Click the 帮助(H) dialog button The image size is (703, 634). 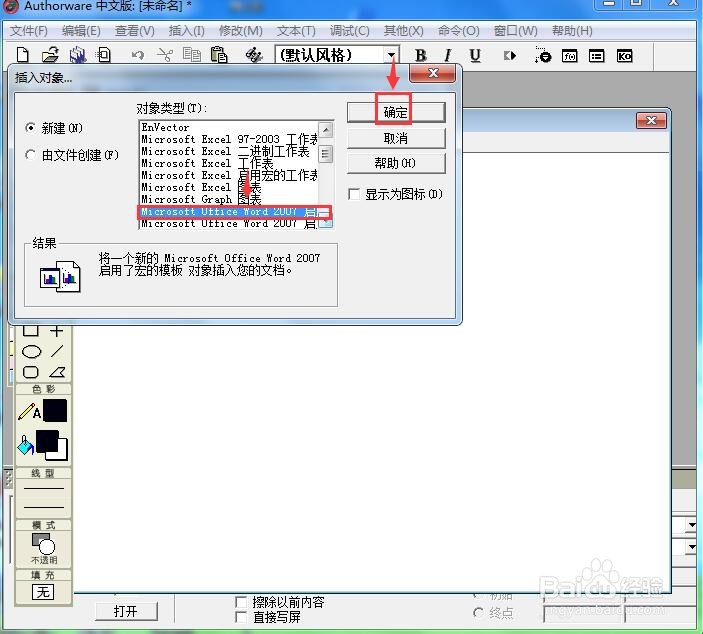point(396,163)
